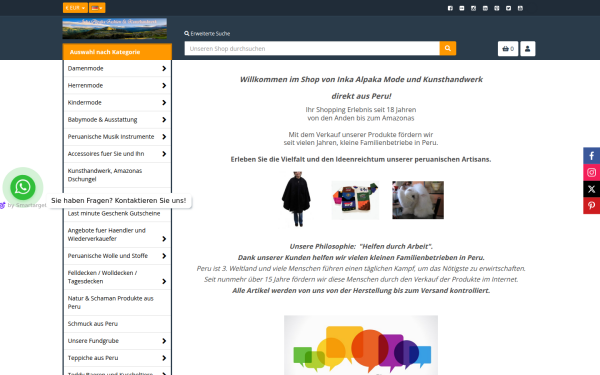Open Schmuck aus Peru category
This screenshot has width=600, height=375.
click(x=93, y=324)
